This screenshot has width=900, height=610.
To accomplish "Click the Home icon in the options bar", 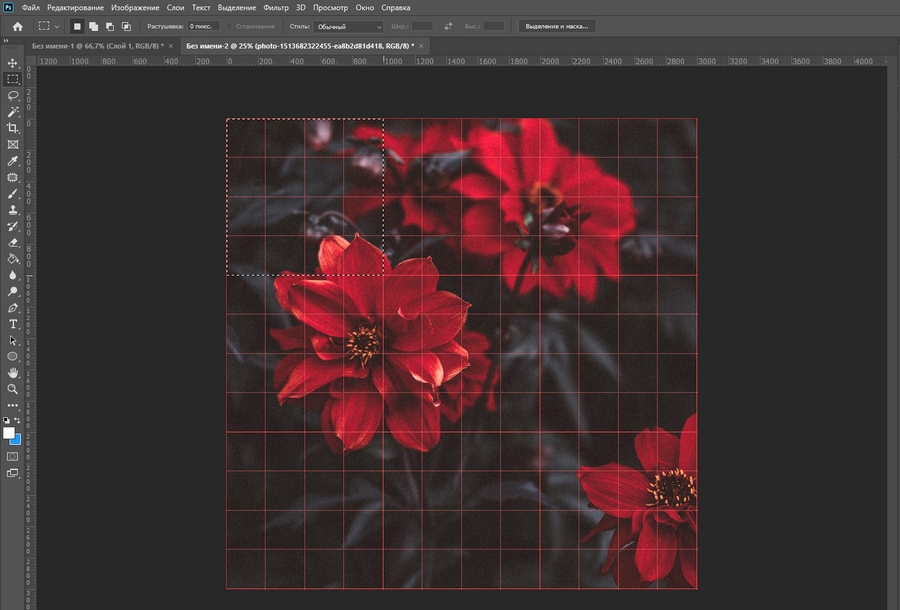I will click(18, 26).
